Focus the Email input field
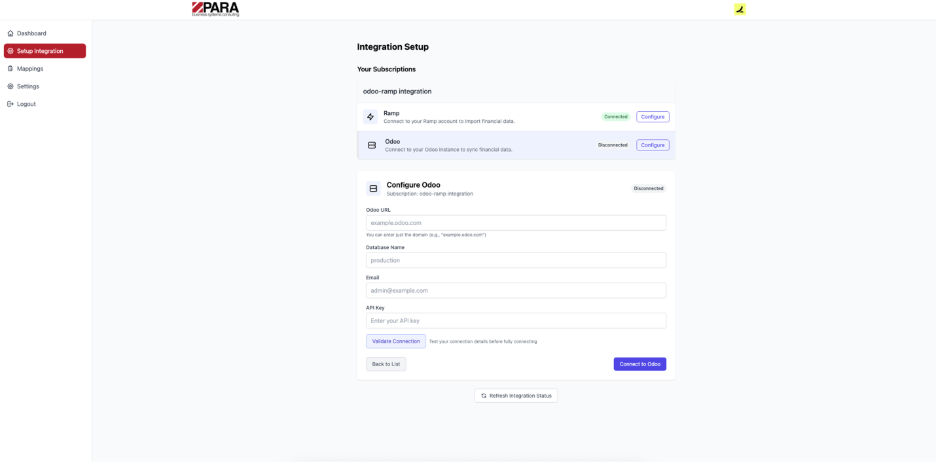This screenshot has width=936, height=462. 516,291
